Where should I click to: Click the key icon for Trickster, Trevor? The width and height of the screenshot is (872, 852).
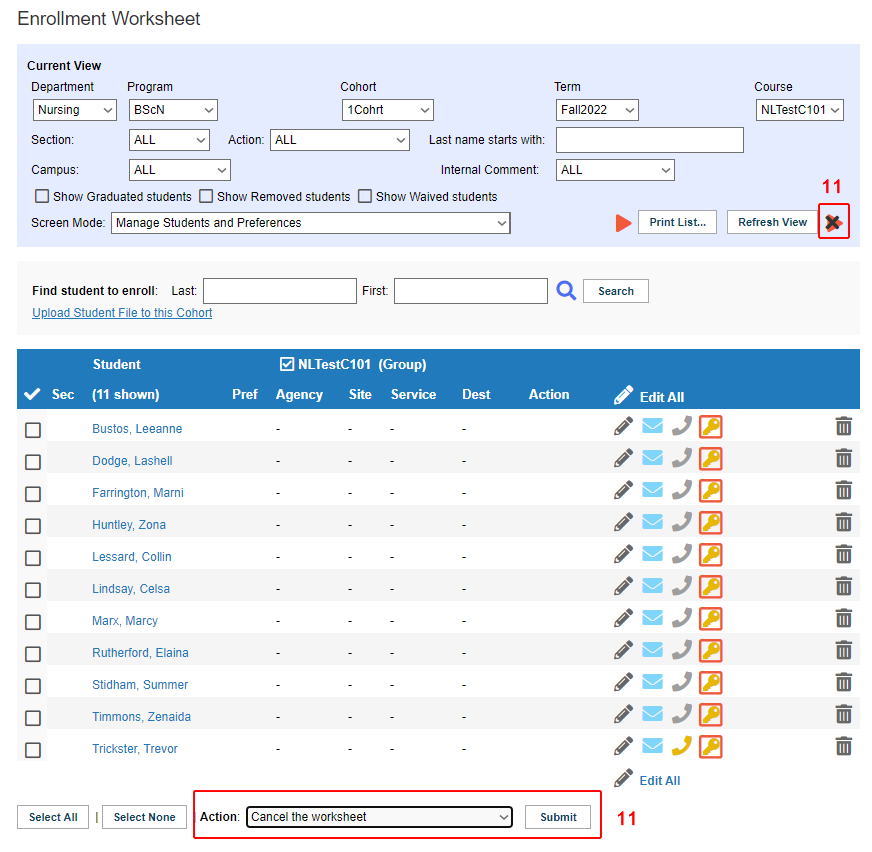tap(711, 747)
